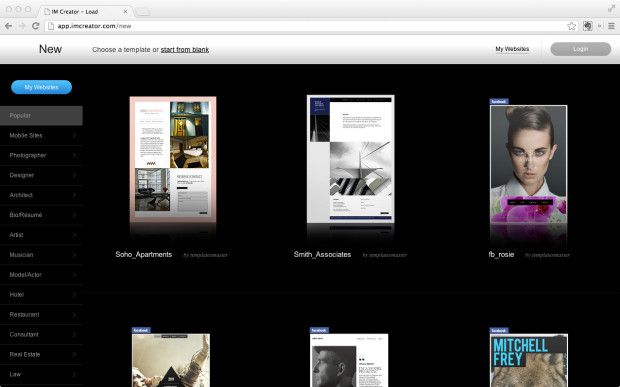Click the Login button
Screen dimensions: 620x387
pos(580,49)
